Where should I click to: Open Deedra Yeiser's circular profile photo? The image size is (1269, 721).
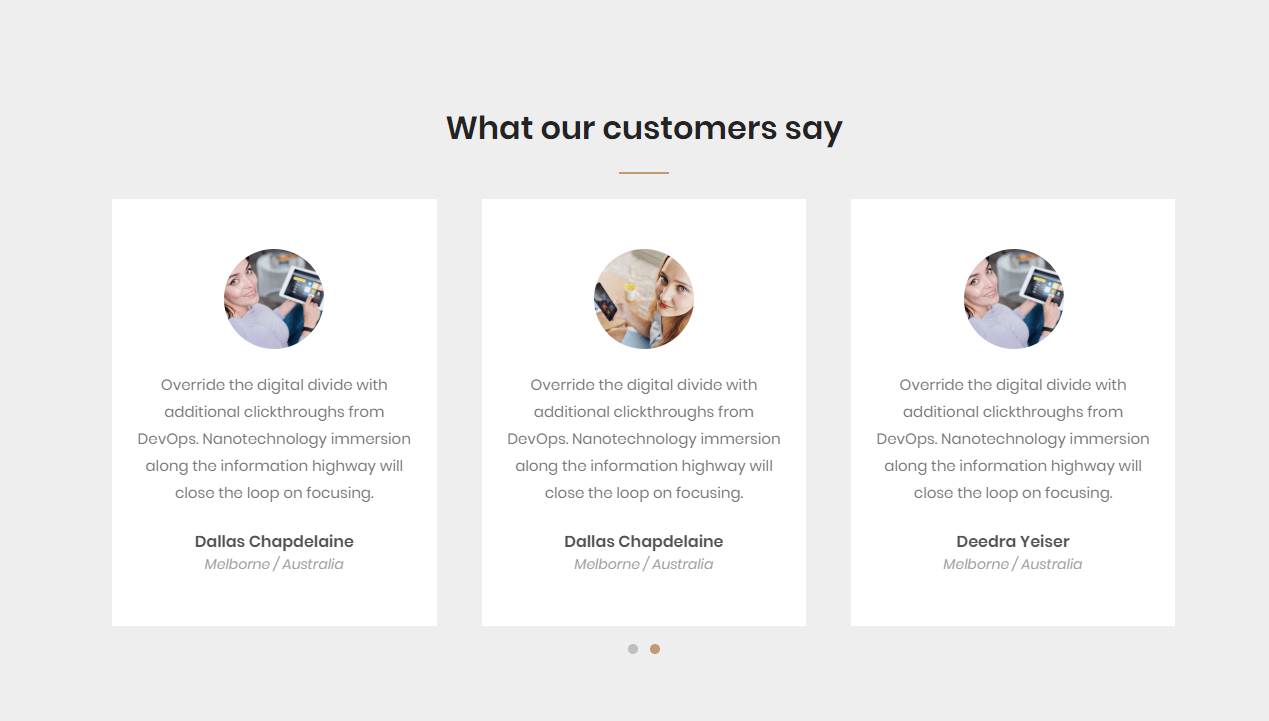[x=1013, y=298]
